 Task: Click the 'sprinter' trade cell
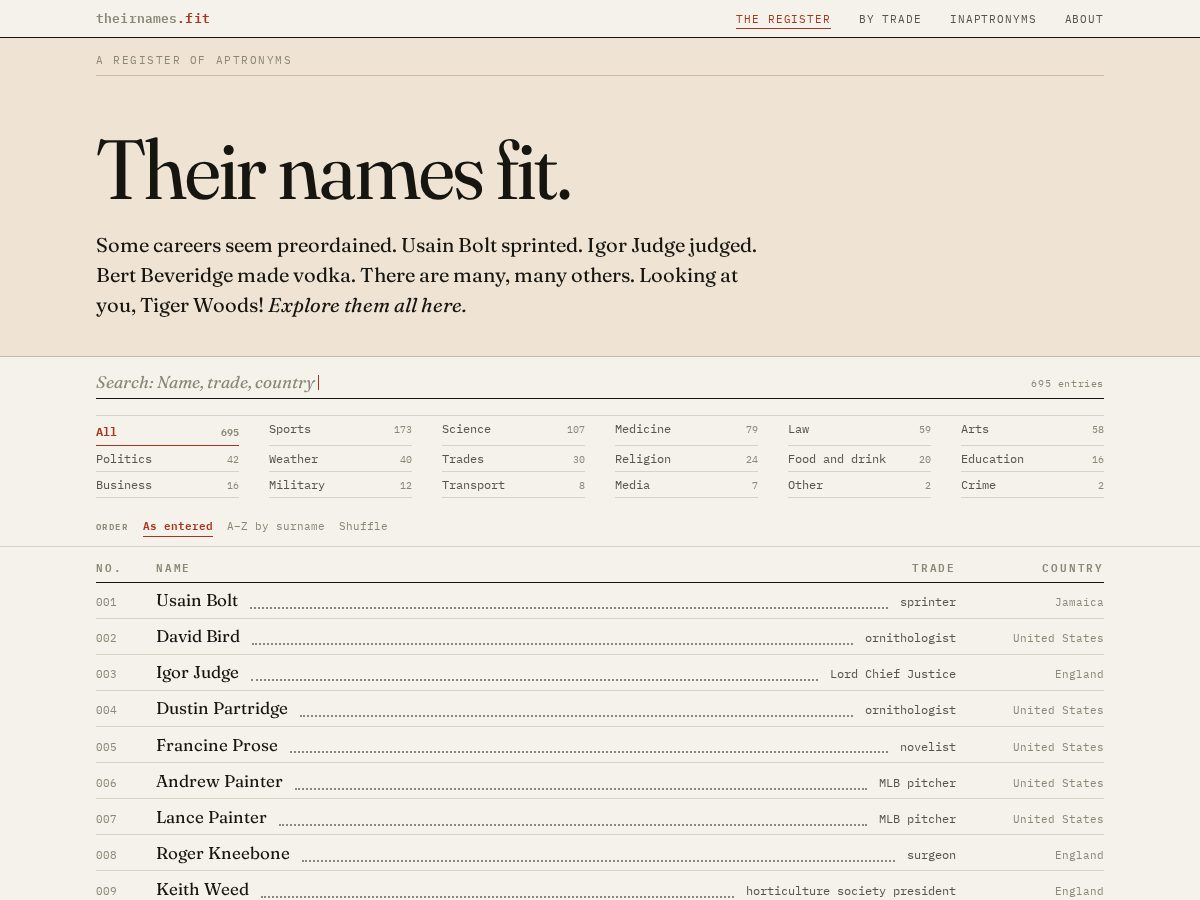coord(928,602)
